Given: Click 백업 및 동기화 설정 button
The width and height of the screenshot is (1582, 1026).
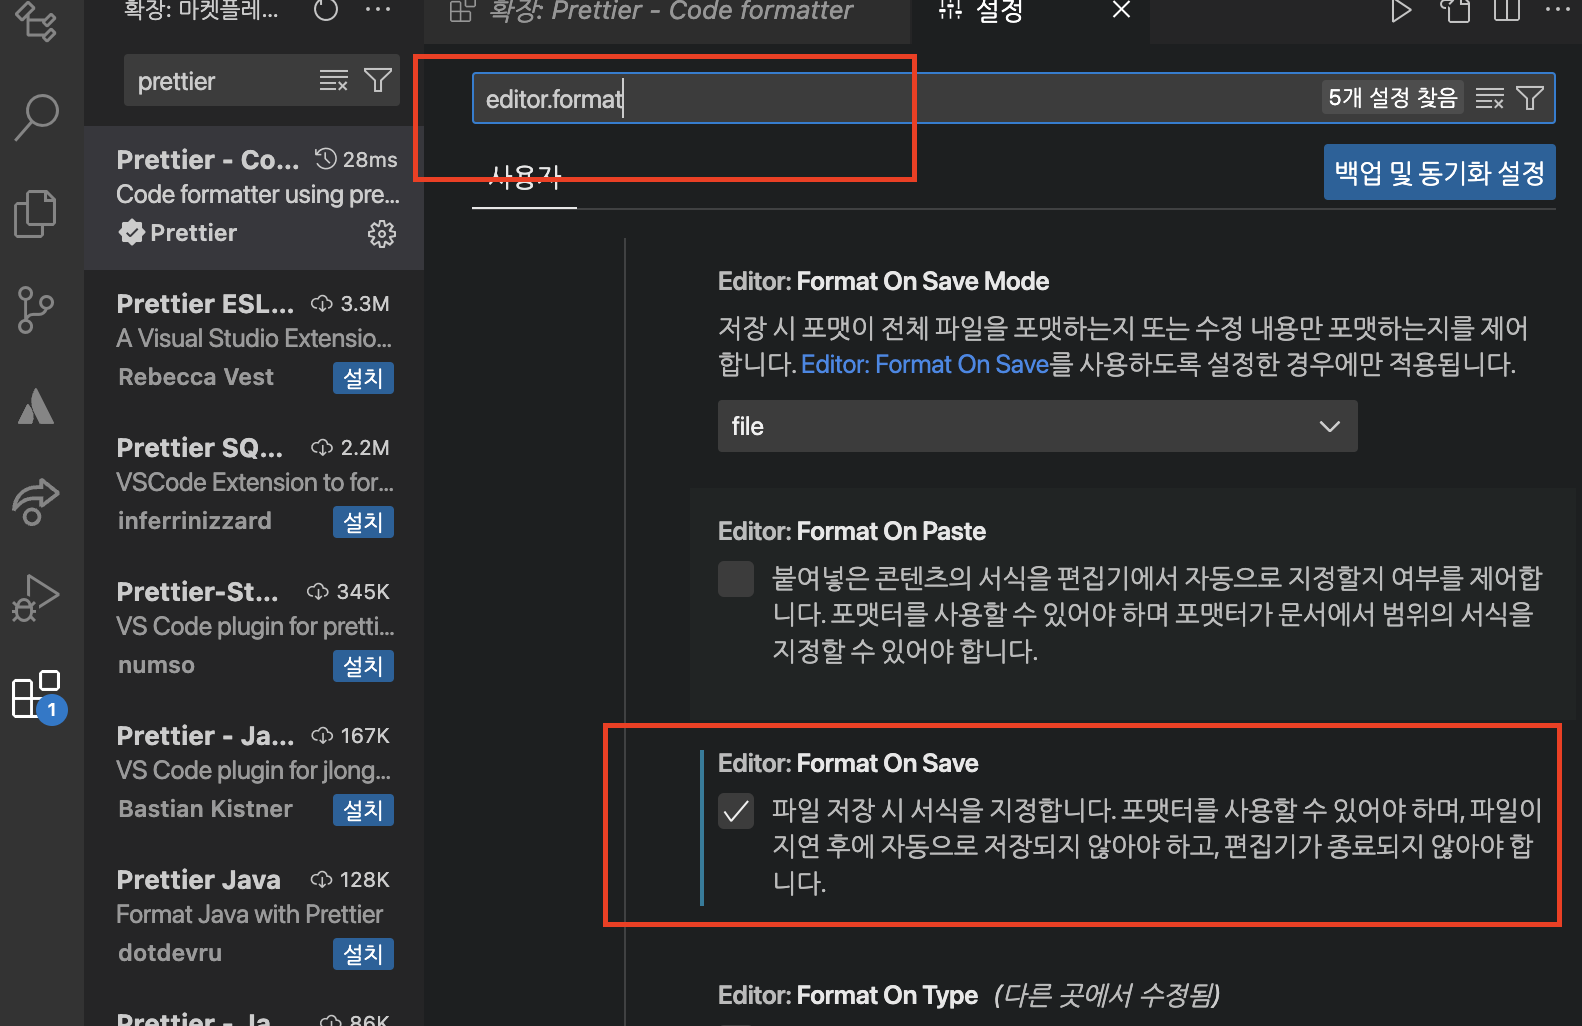Looking at the screenshot, I should [1439, 172].
